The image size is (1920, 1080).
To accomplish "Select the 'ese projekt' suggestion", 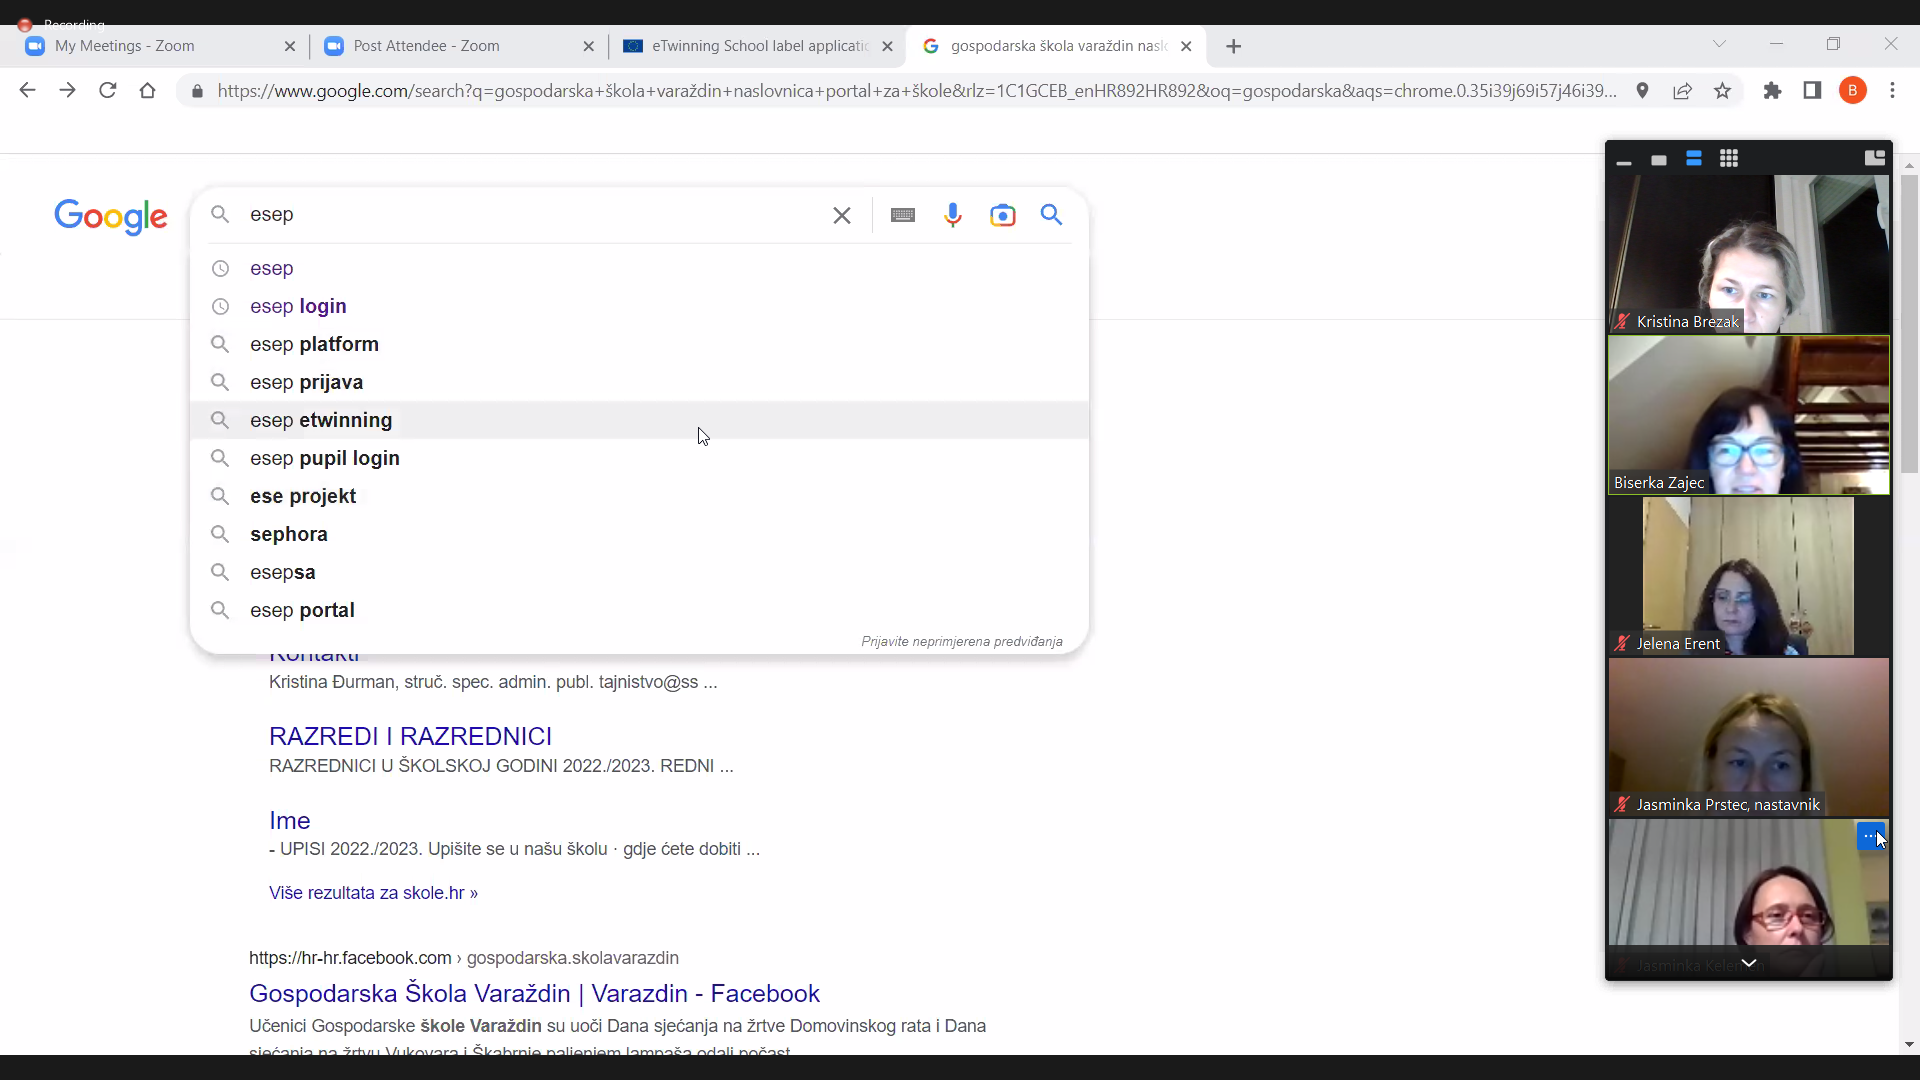I will coord(639,496).
